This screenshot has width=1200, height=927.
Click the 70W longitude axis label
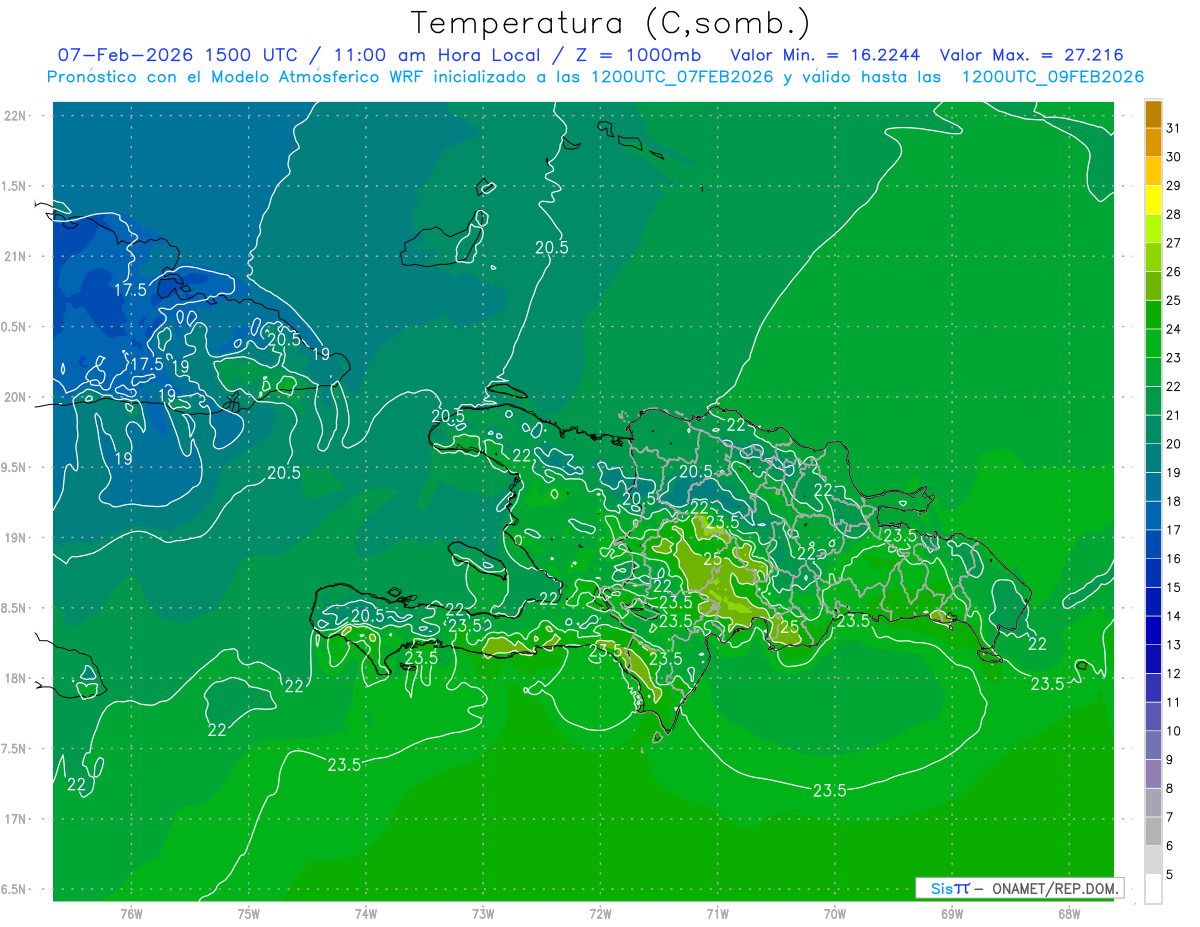(835, 914)
